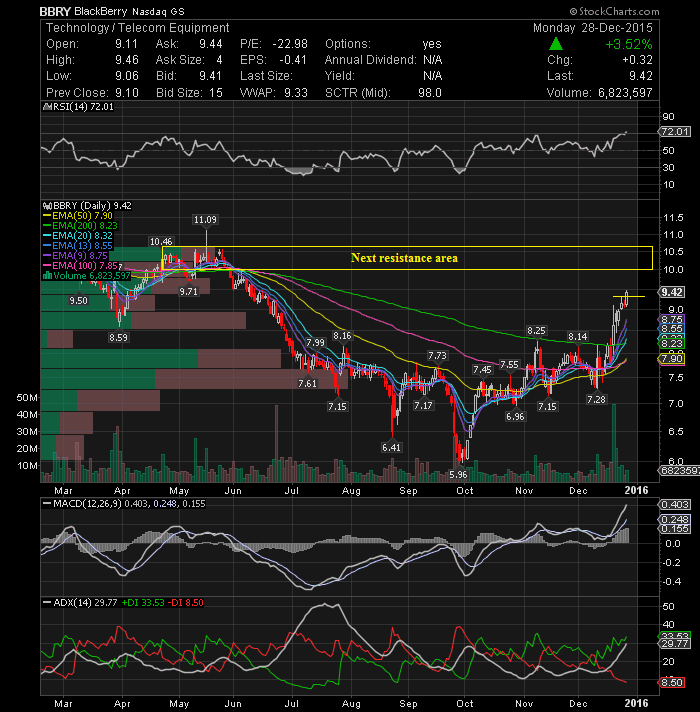Click the EPS value -0.41
The width and height of the screenshot is (700, 712).
click(x=293, y=60)
